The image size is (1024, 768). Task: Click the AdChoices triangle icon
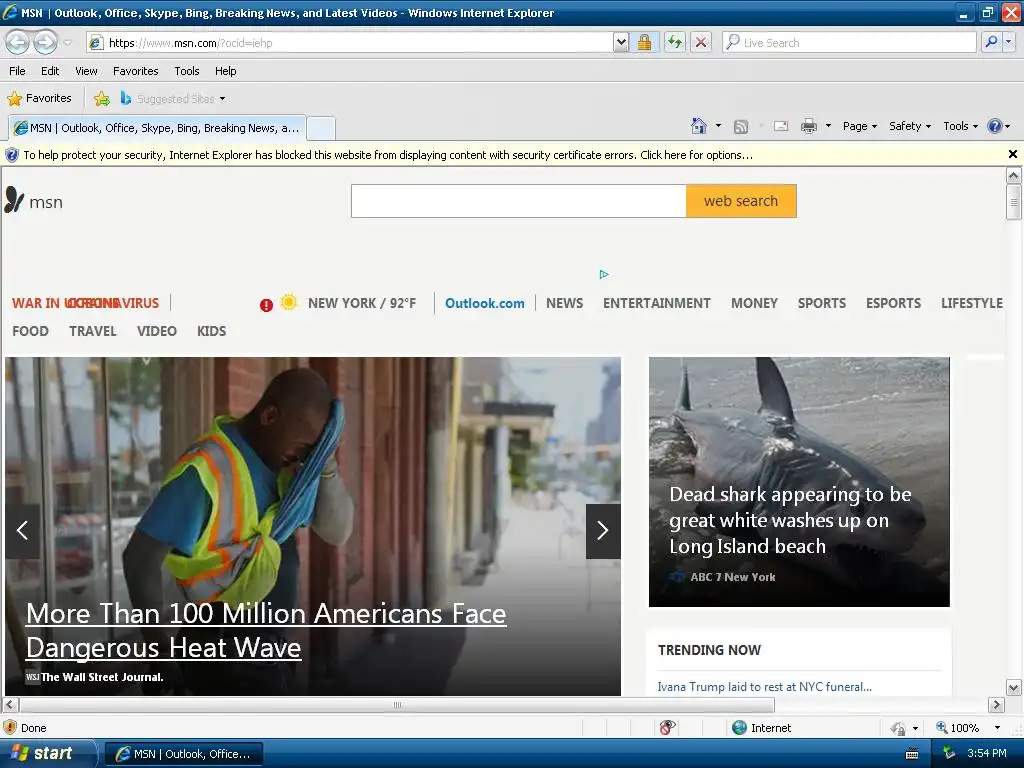(604, 274)
